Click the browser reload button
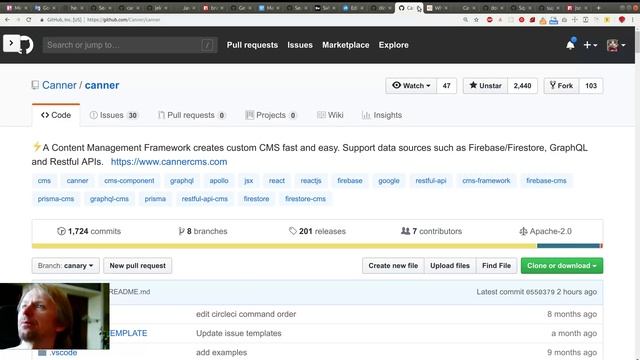Viewport: 640px width, 360px height. tap(29, 20)
